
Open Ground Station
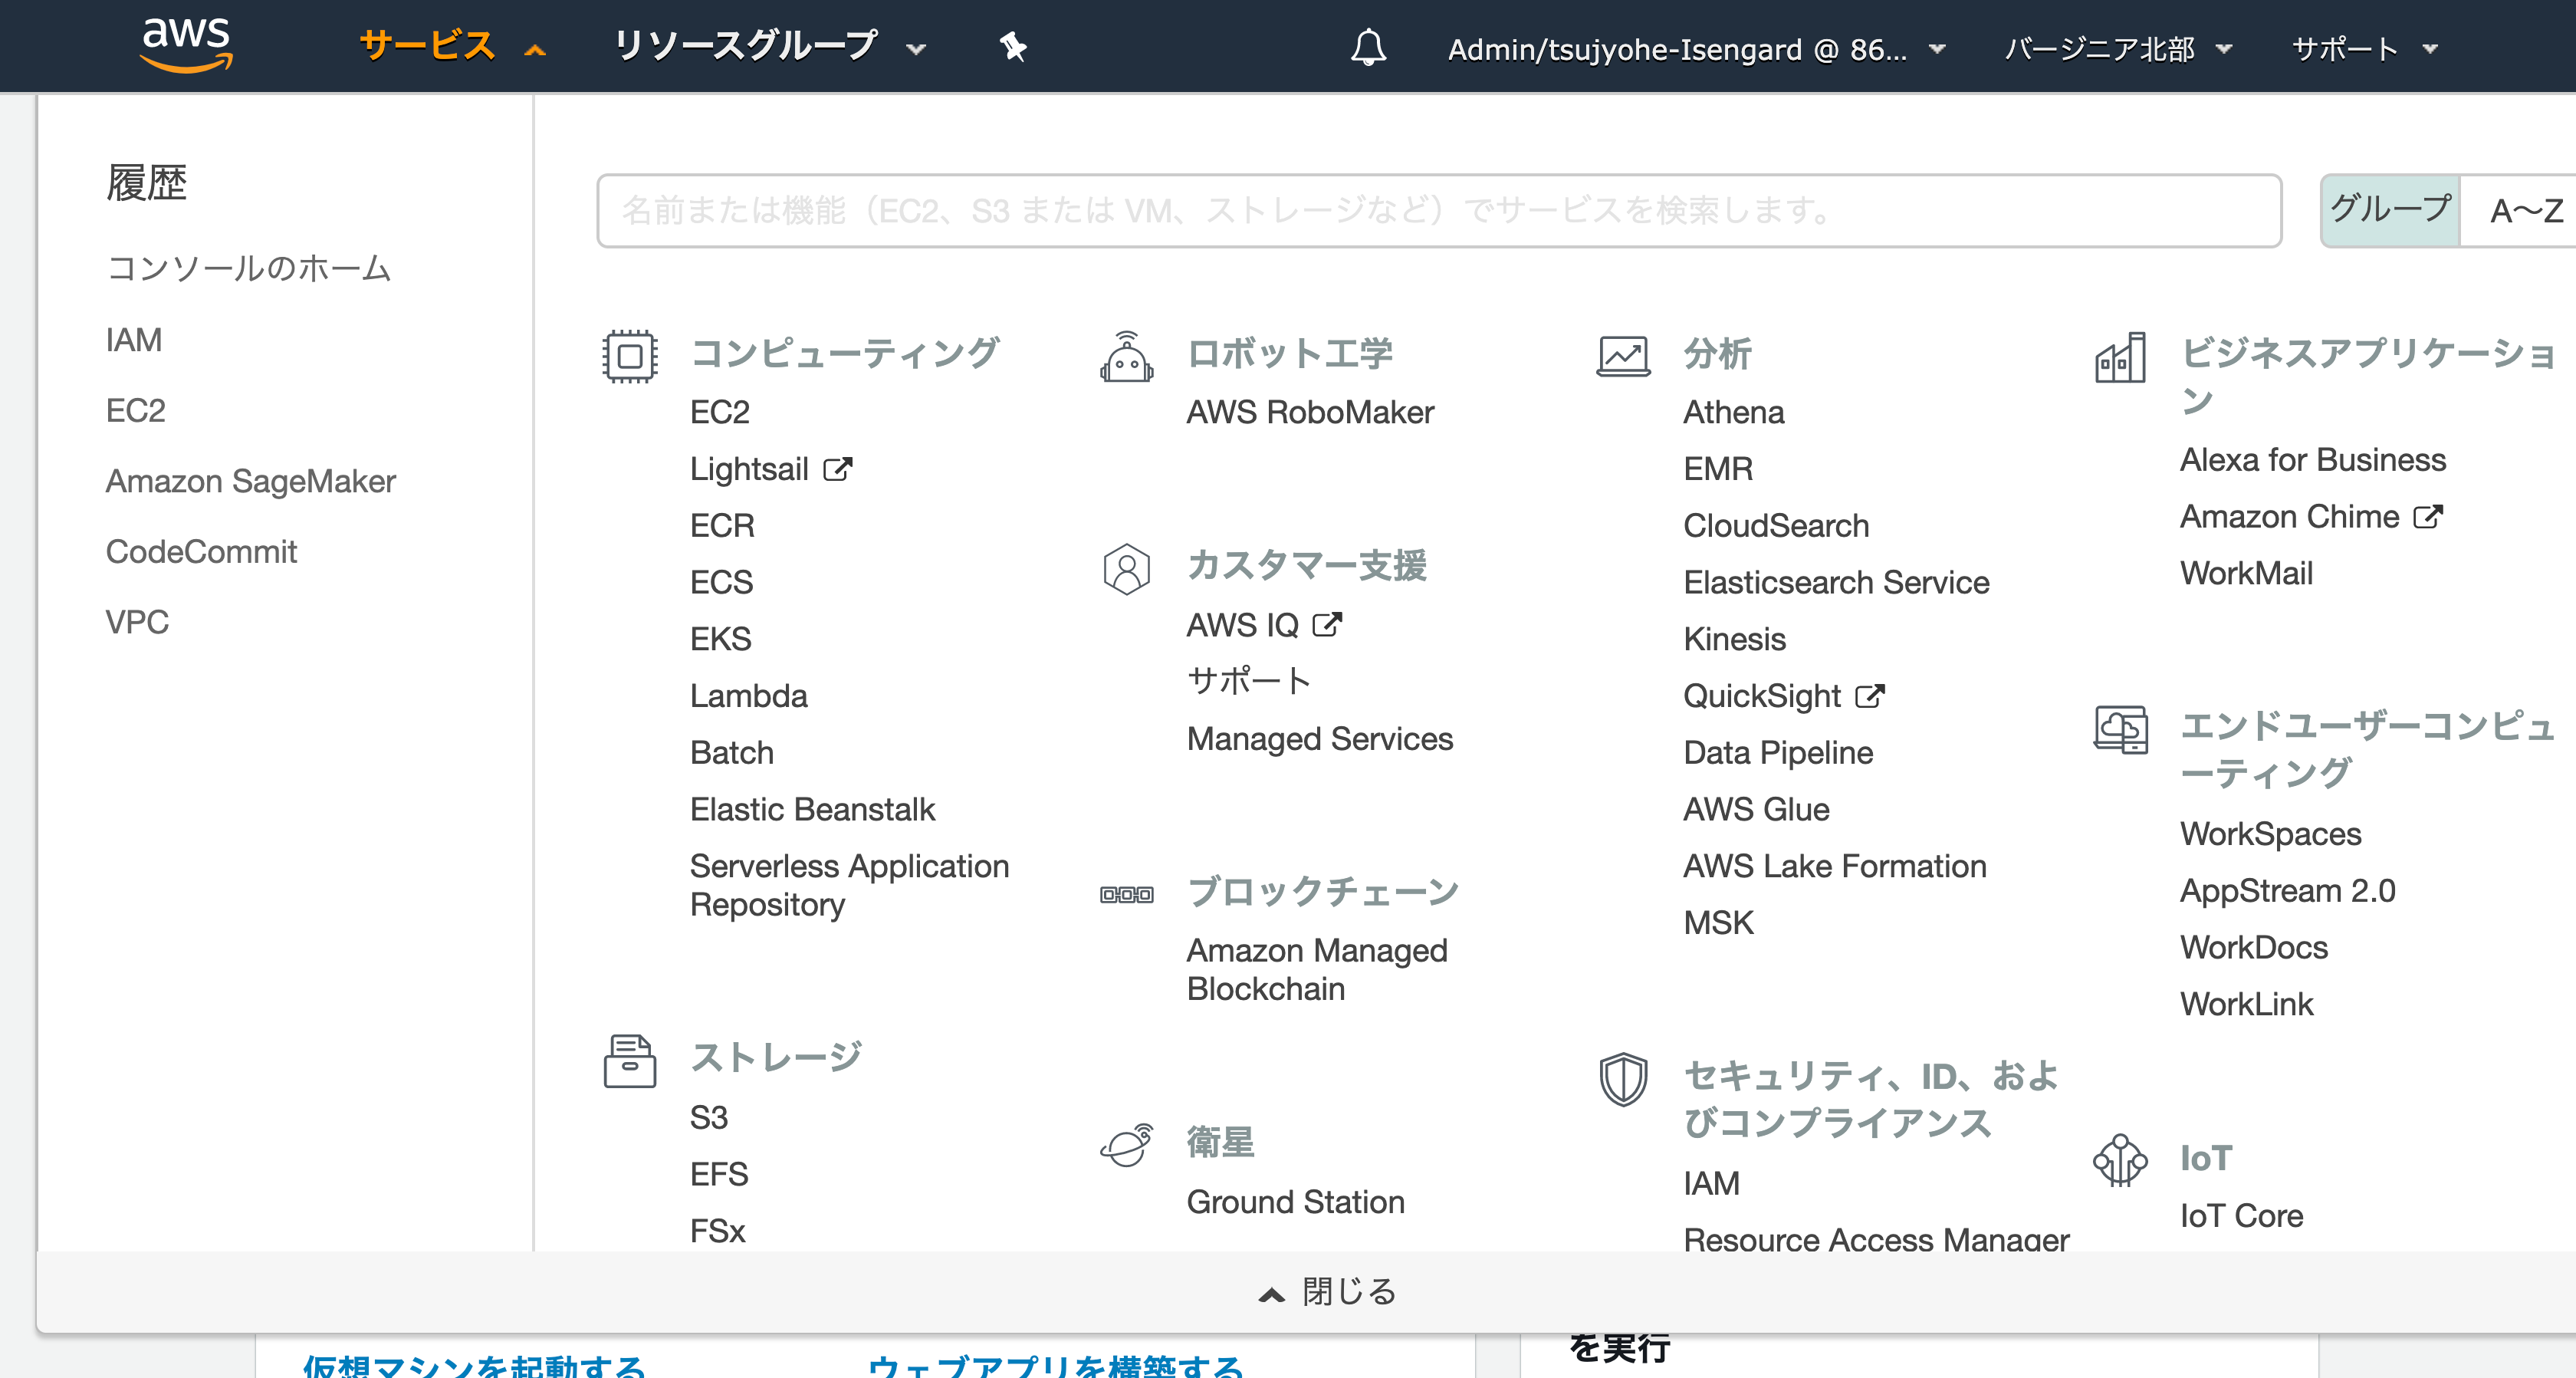pos(1296,1201)
